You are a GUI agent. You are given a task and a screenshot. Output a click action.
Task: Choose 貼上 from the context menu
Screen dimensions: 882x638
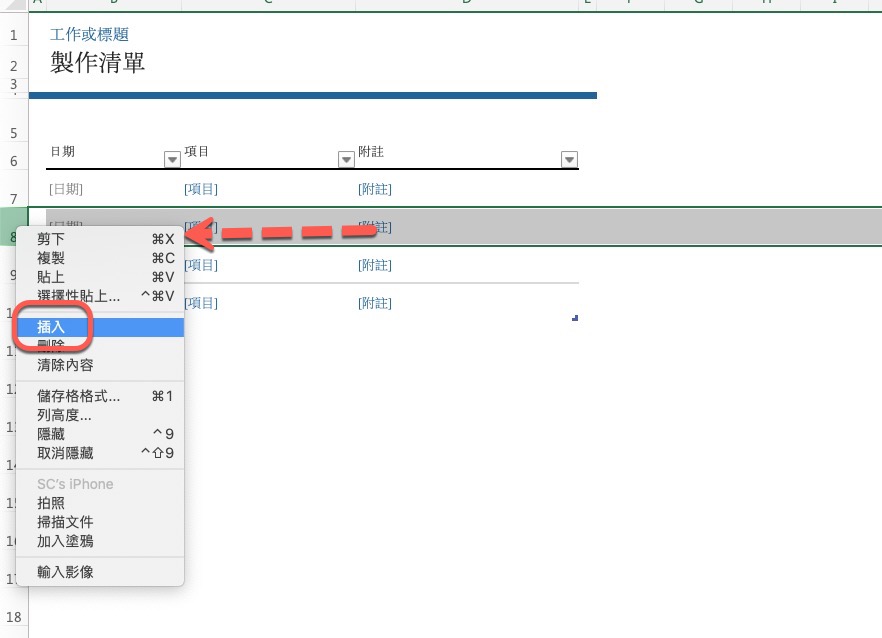pos(100,277)
